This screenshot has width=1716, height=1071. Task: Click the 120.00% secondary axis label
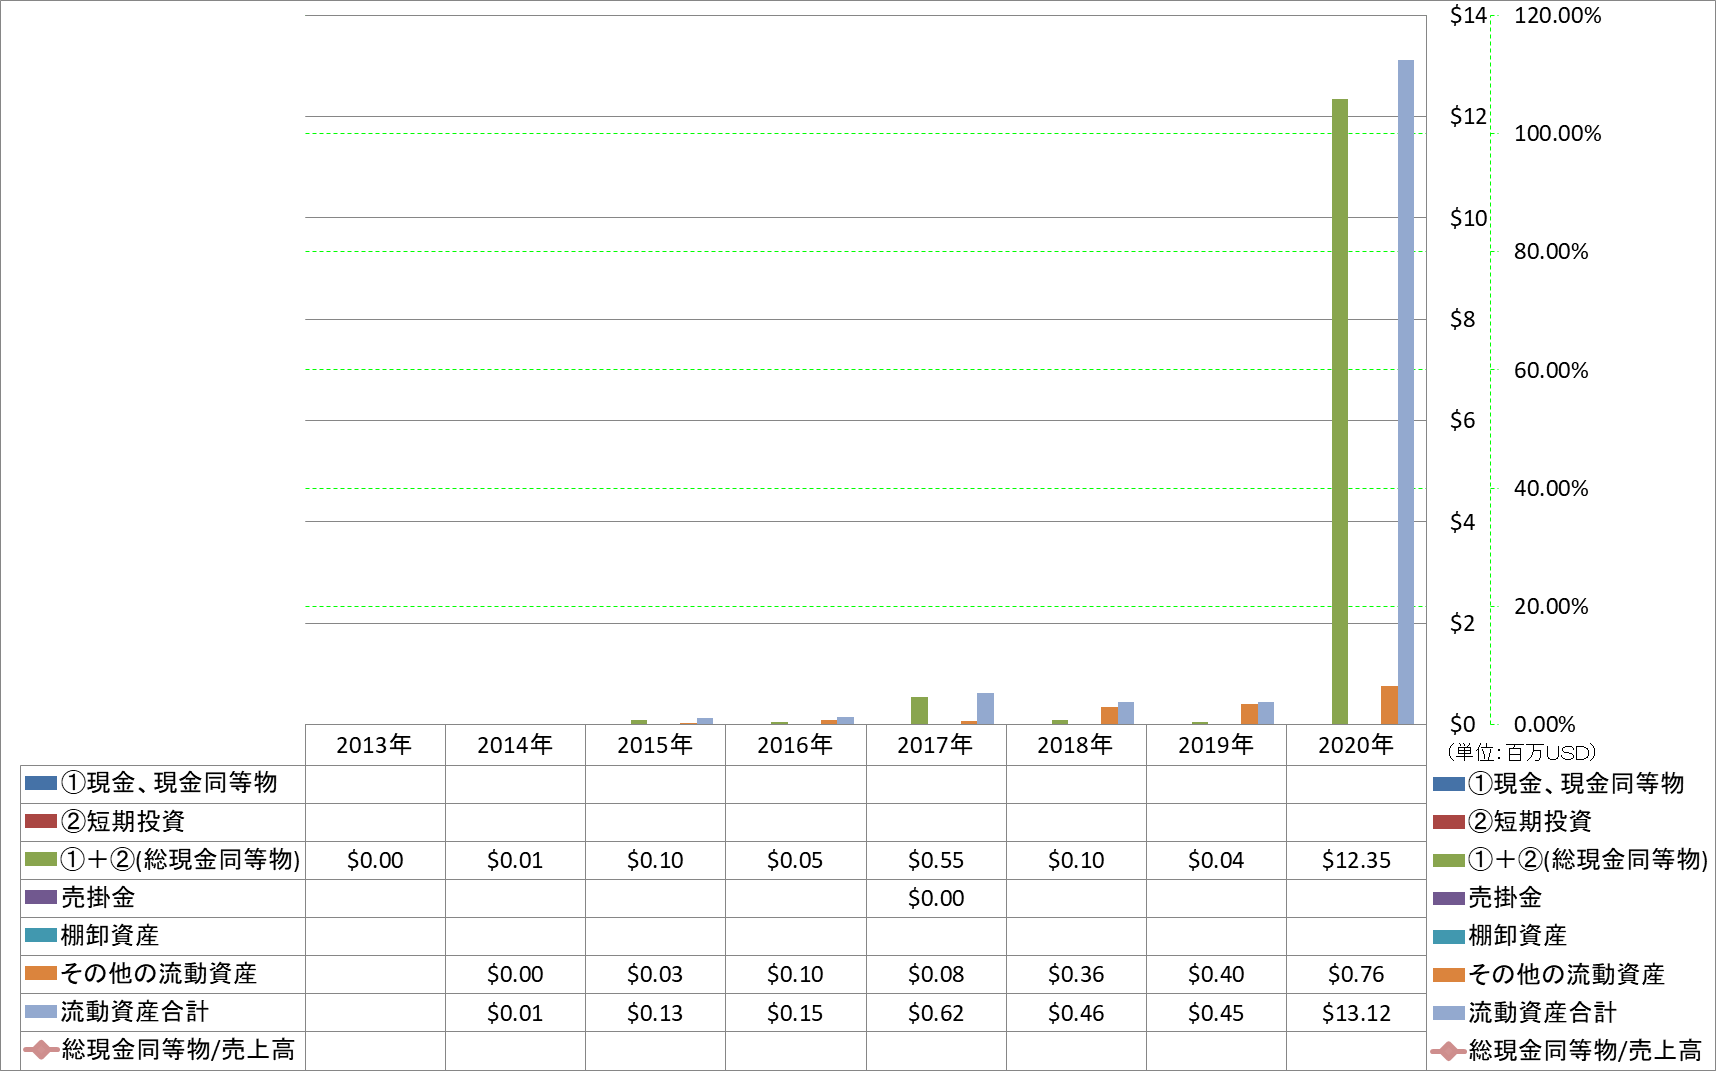coord(1557,15)
